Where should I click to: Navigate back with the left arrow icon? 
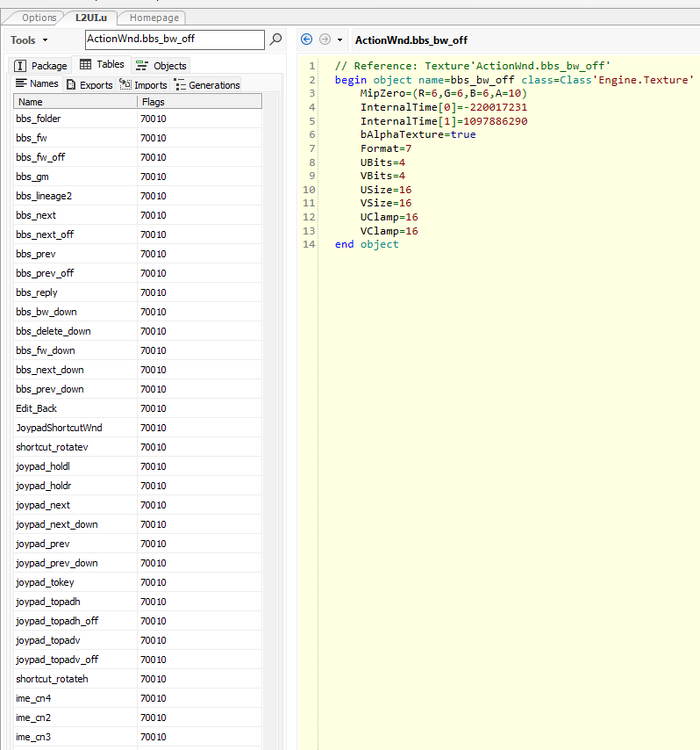click(307, 40)
